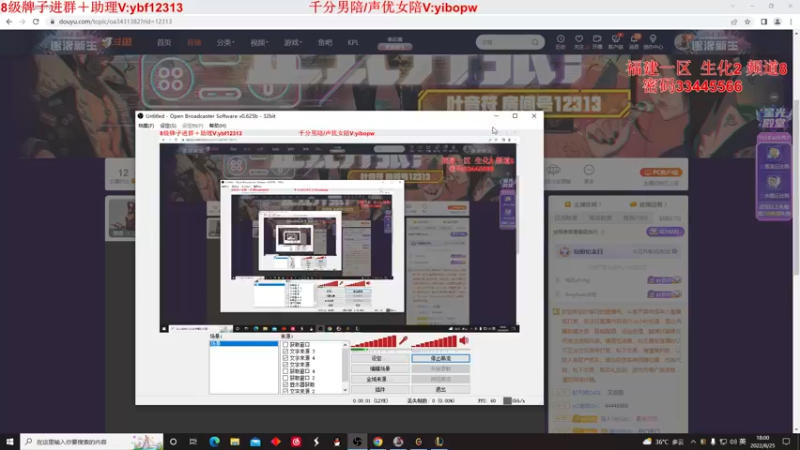Click the OBS 退出 exit button
Viewport: 800px width, 450px height.
[x=440, y=389]
